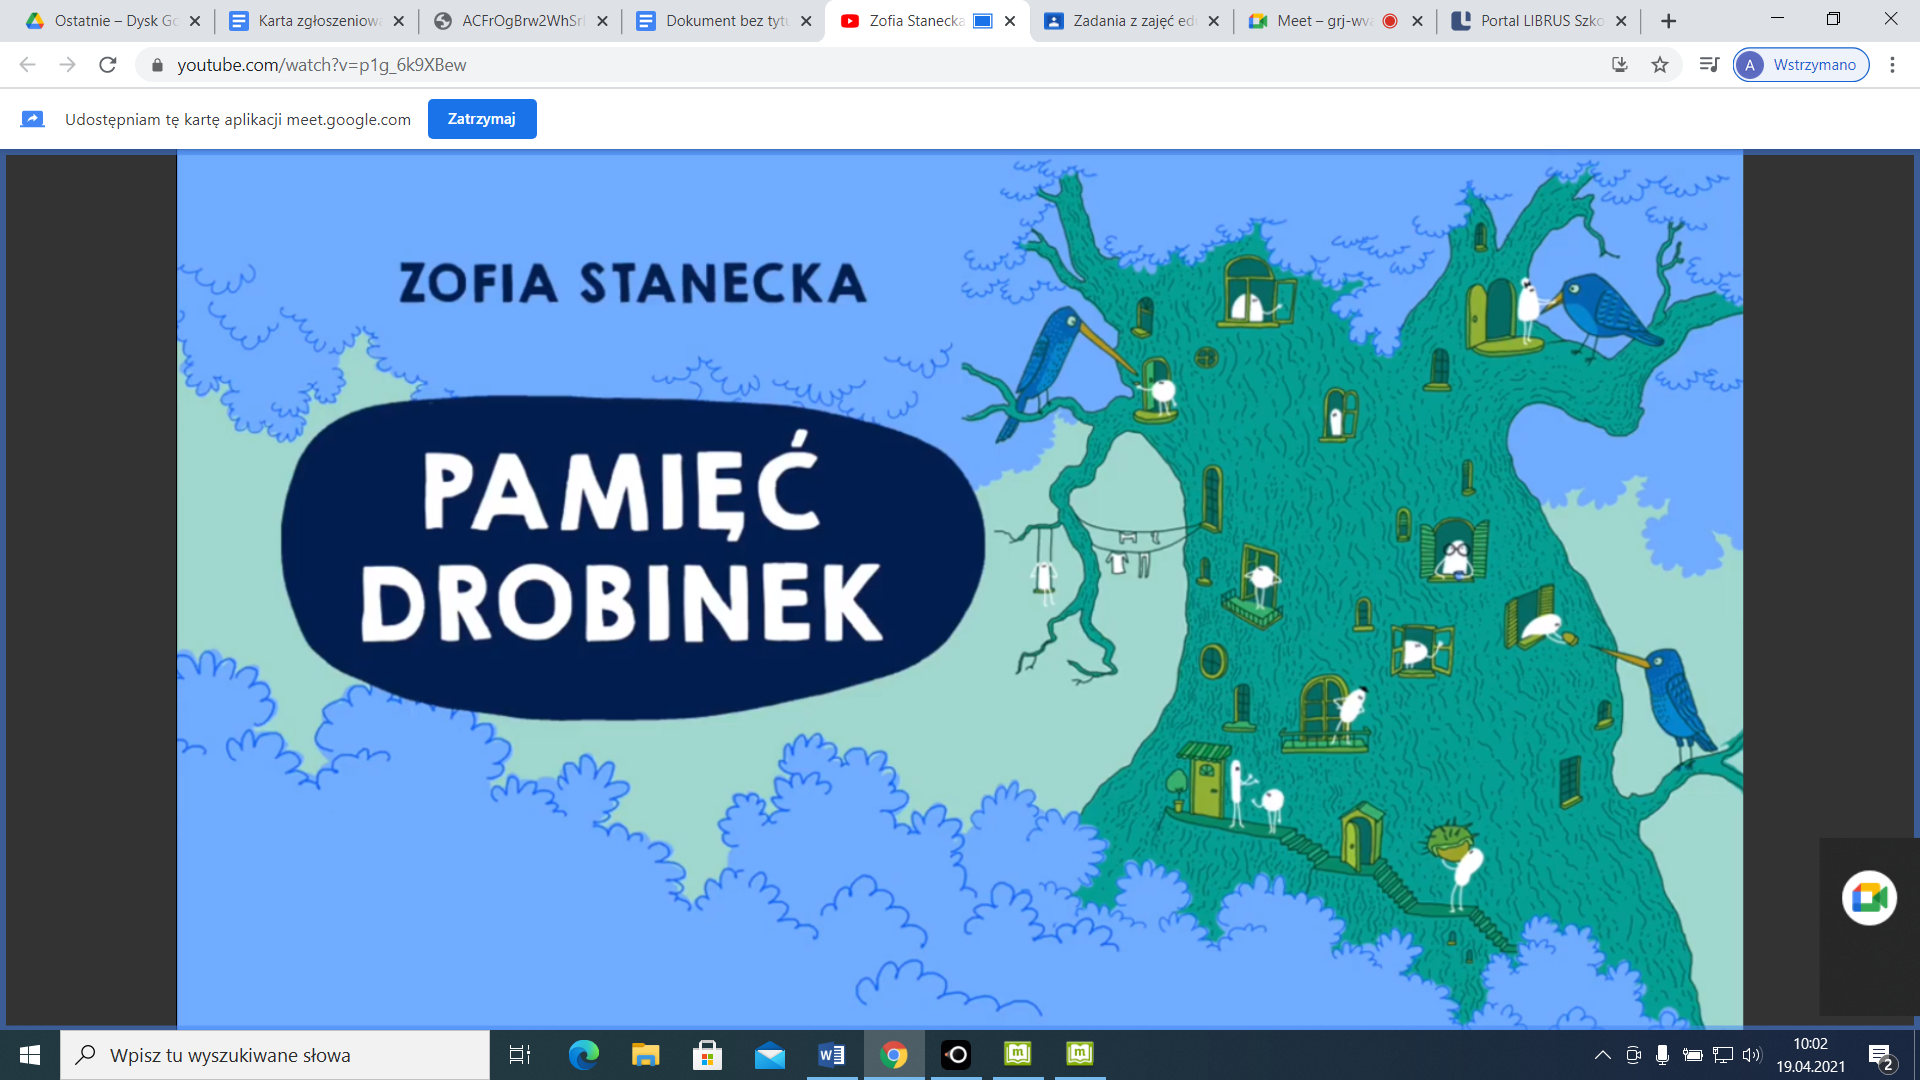Open the Karta zgłoszeniowa tab
The height and width of the screenshot is (1080, 1920).
pos(318,20)
